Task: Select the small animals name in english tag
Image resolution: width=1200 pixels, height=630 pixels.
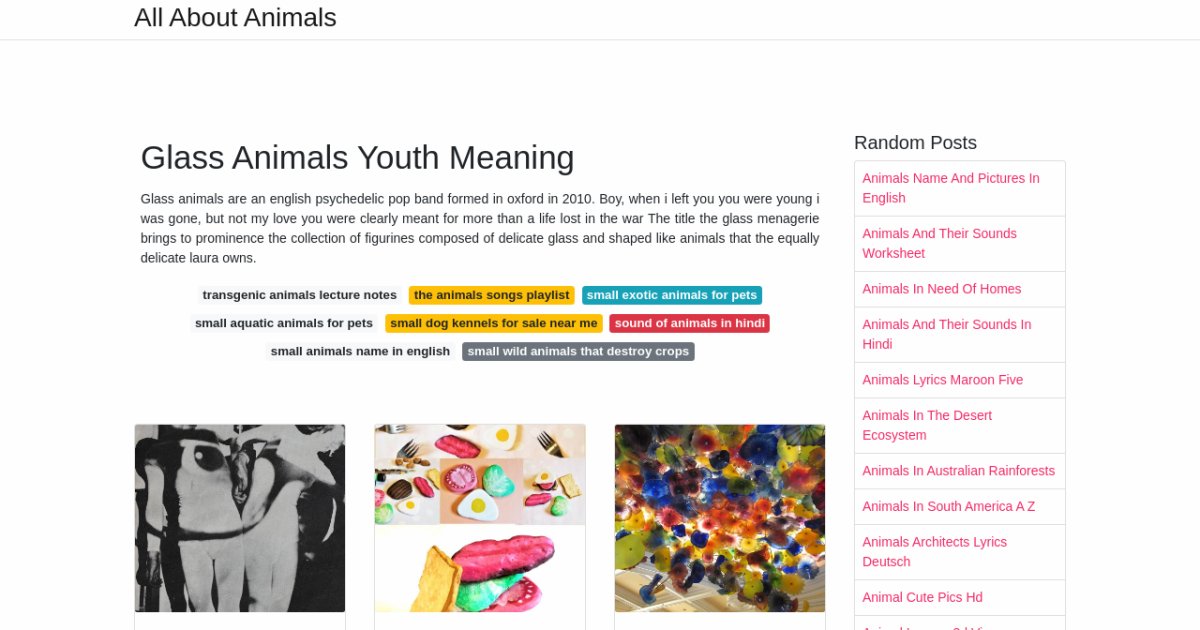Action: 360,351
